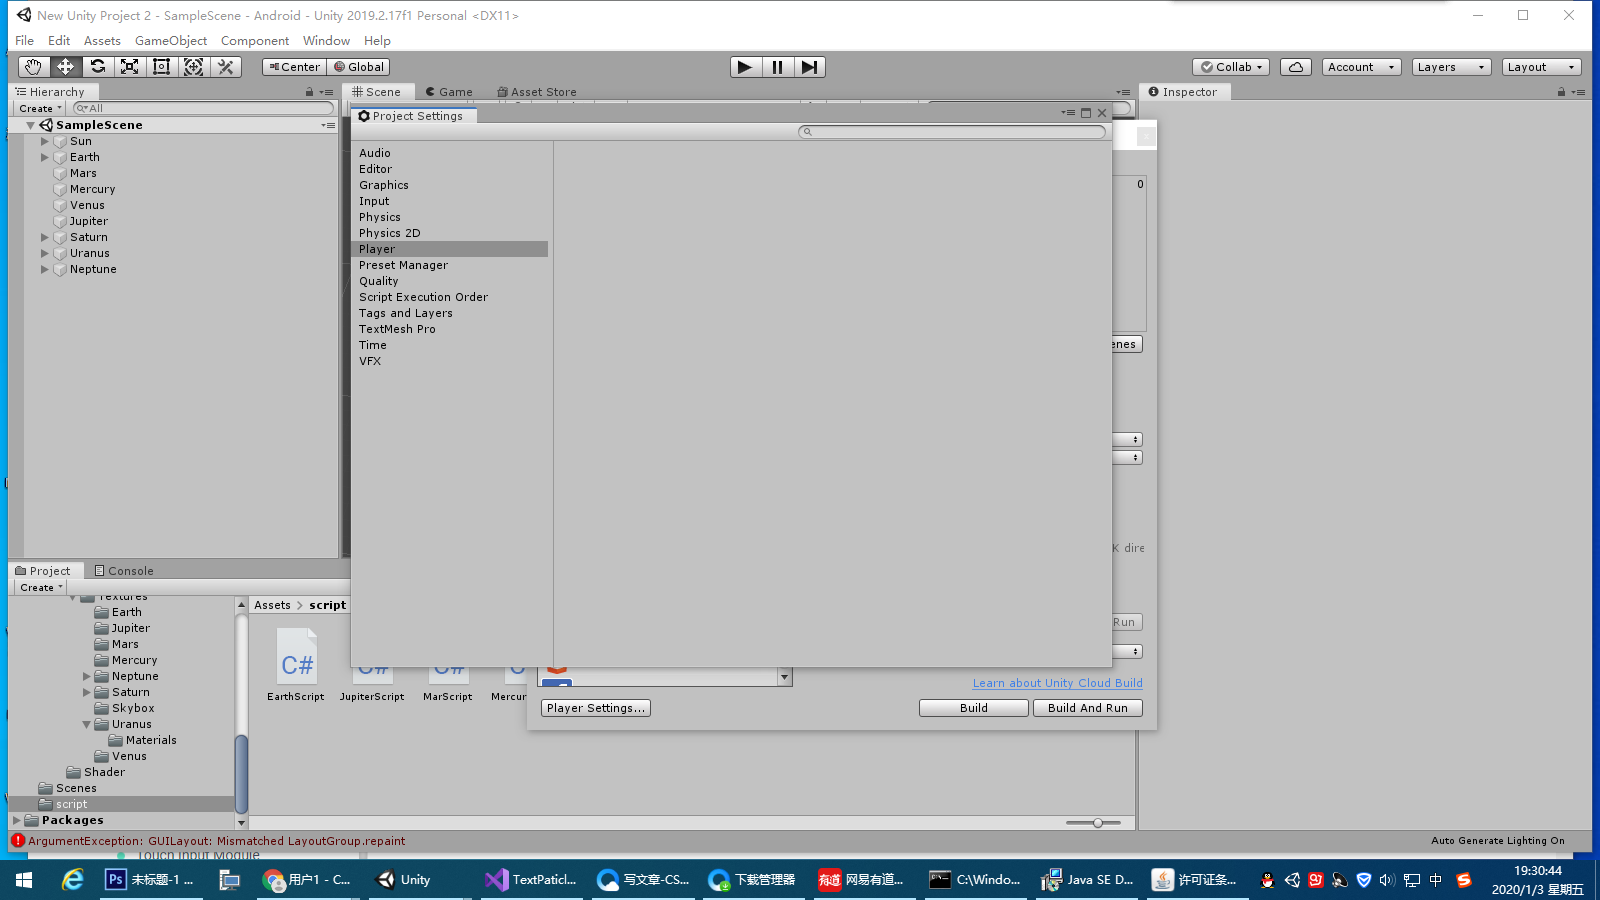Open the Collab dropdown
The height and width of the screenshot is (900, 1600).
1232,67
